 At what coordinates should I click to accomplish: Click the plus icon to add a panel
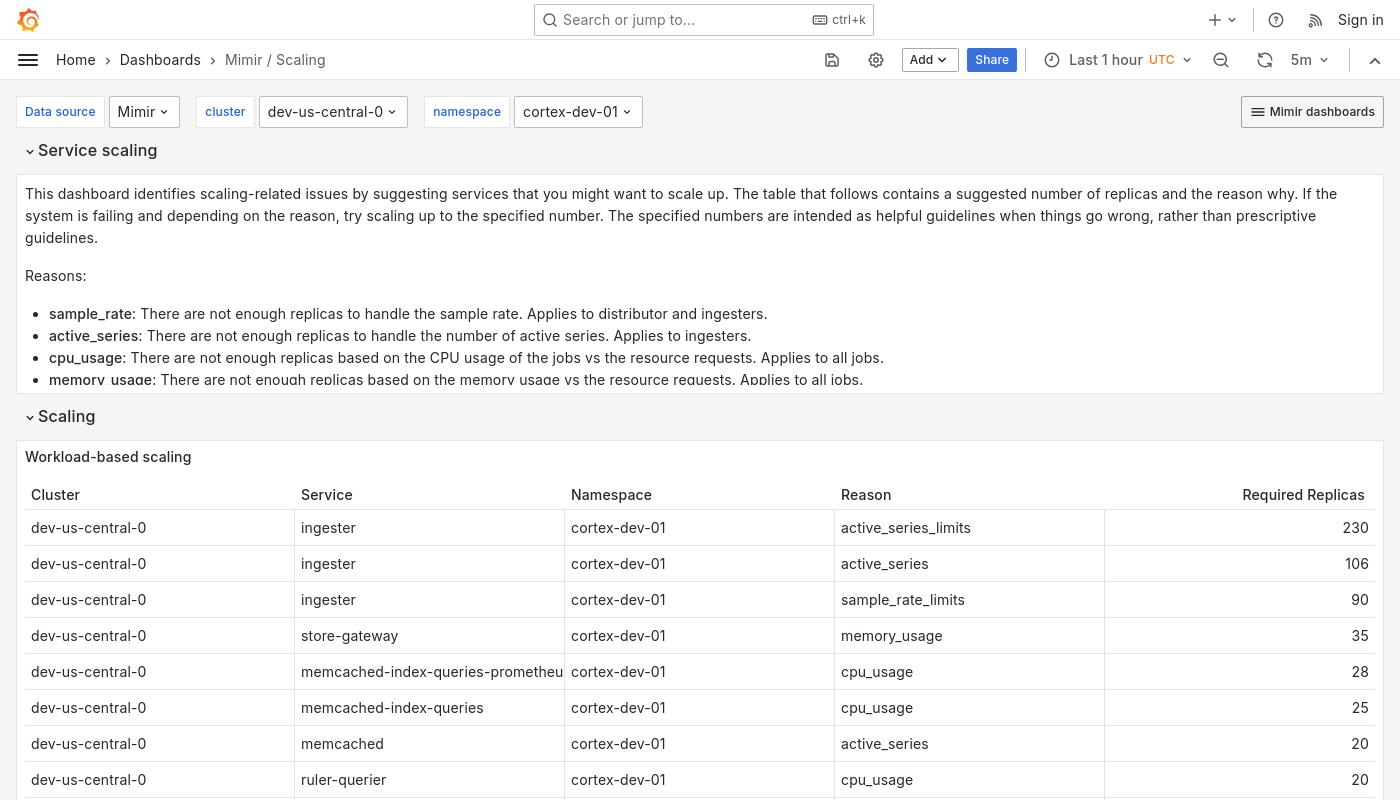[1215, 20]
